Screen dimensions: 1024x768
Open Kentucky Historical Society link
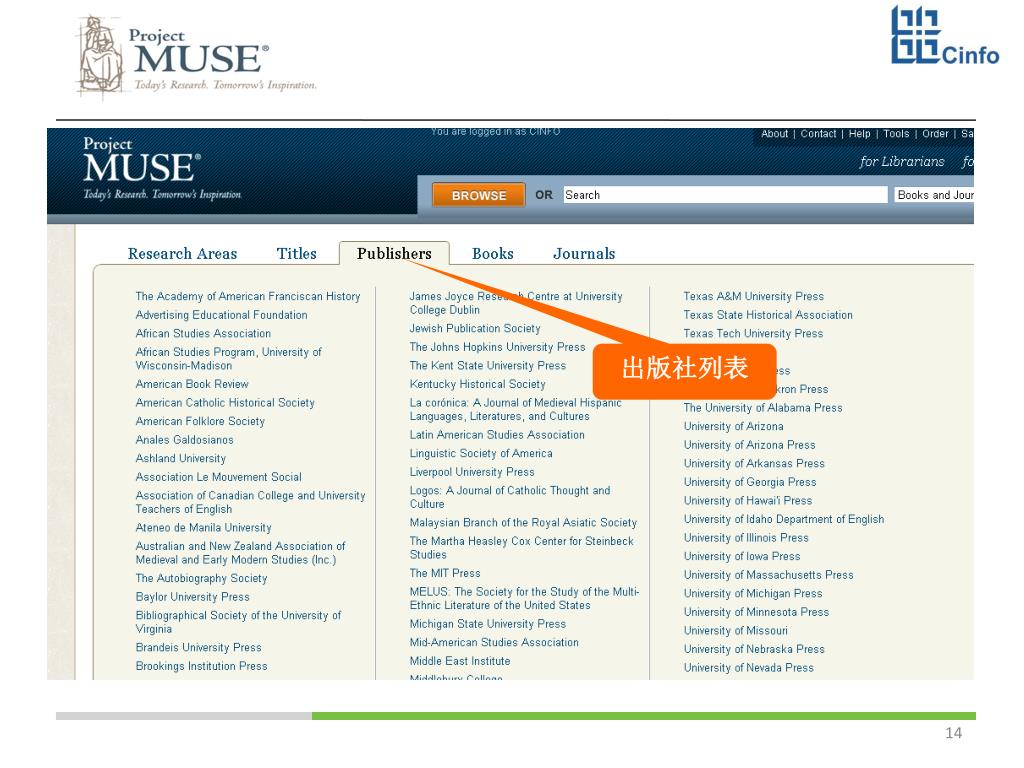point(477,385)
